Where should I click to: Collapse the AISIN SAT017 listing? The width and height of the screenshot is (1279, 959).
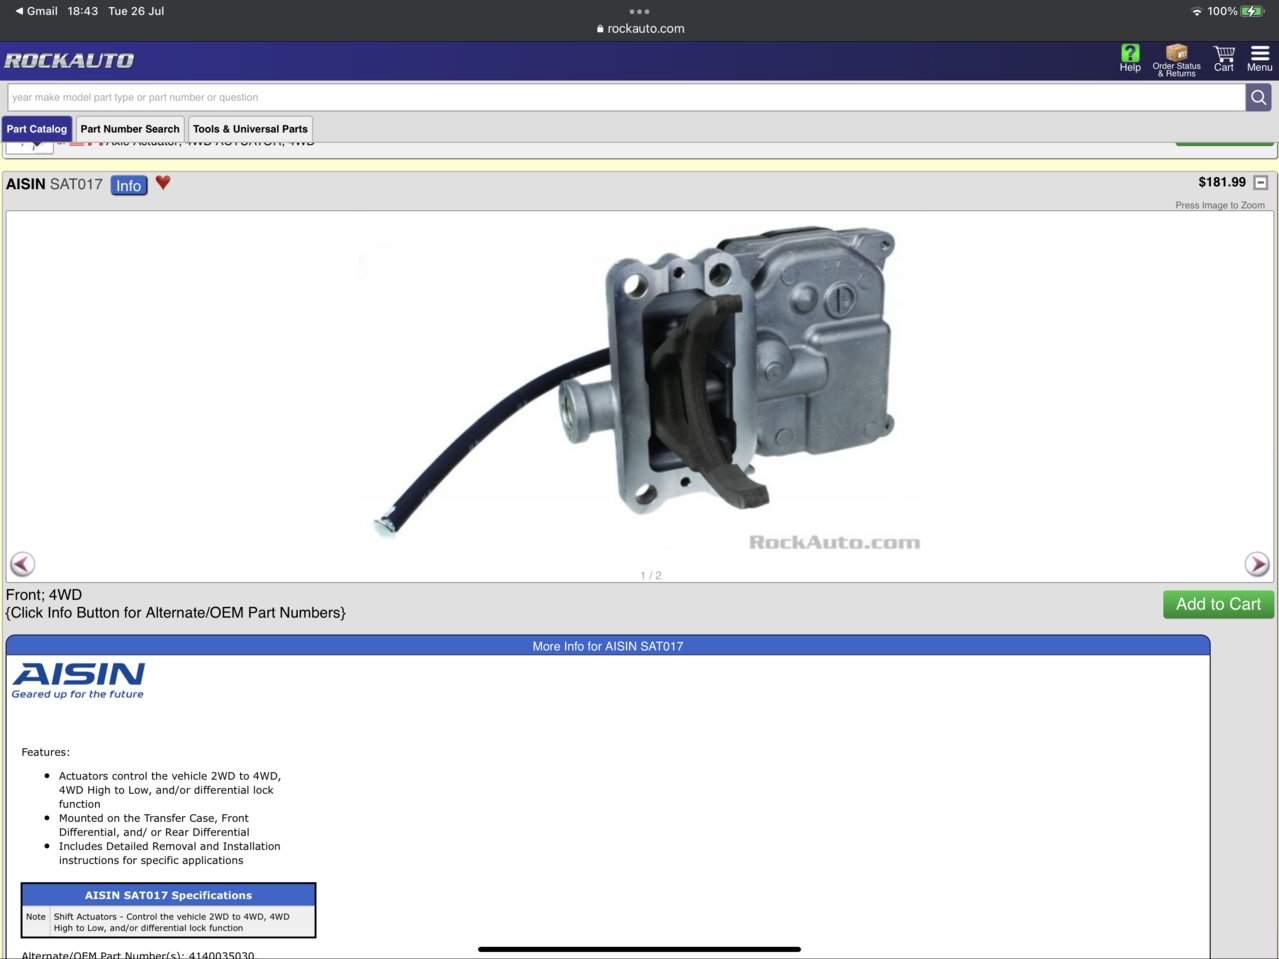click(x=1261, y=183)
